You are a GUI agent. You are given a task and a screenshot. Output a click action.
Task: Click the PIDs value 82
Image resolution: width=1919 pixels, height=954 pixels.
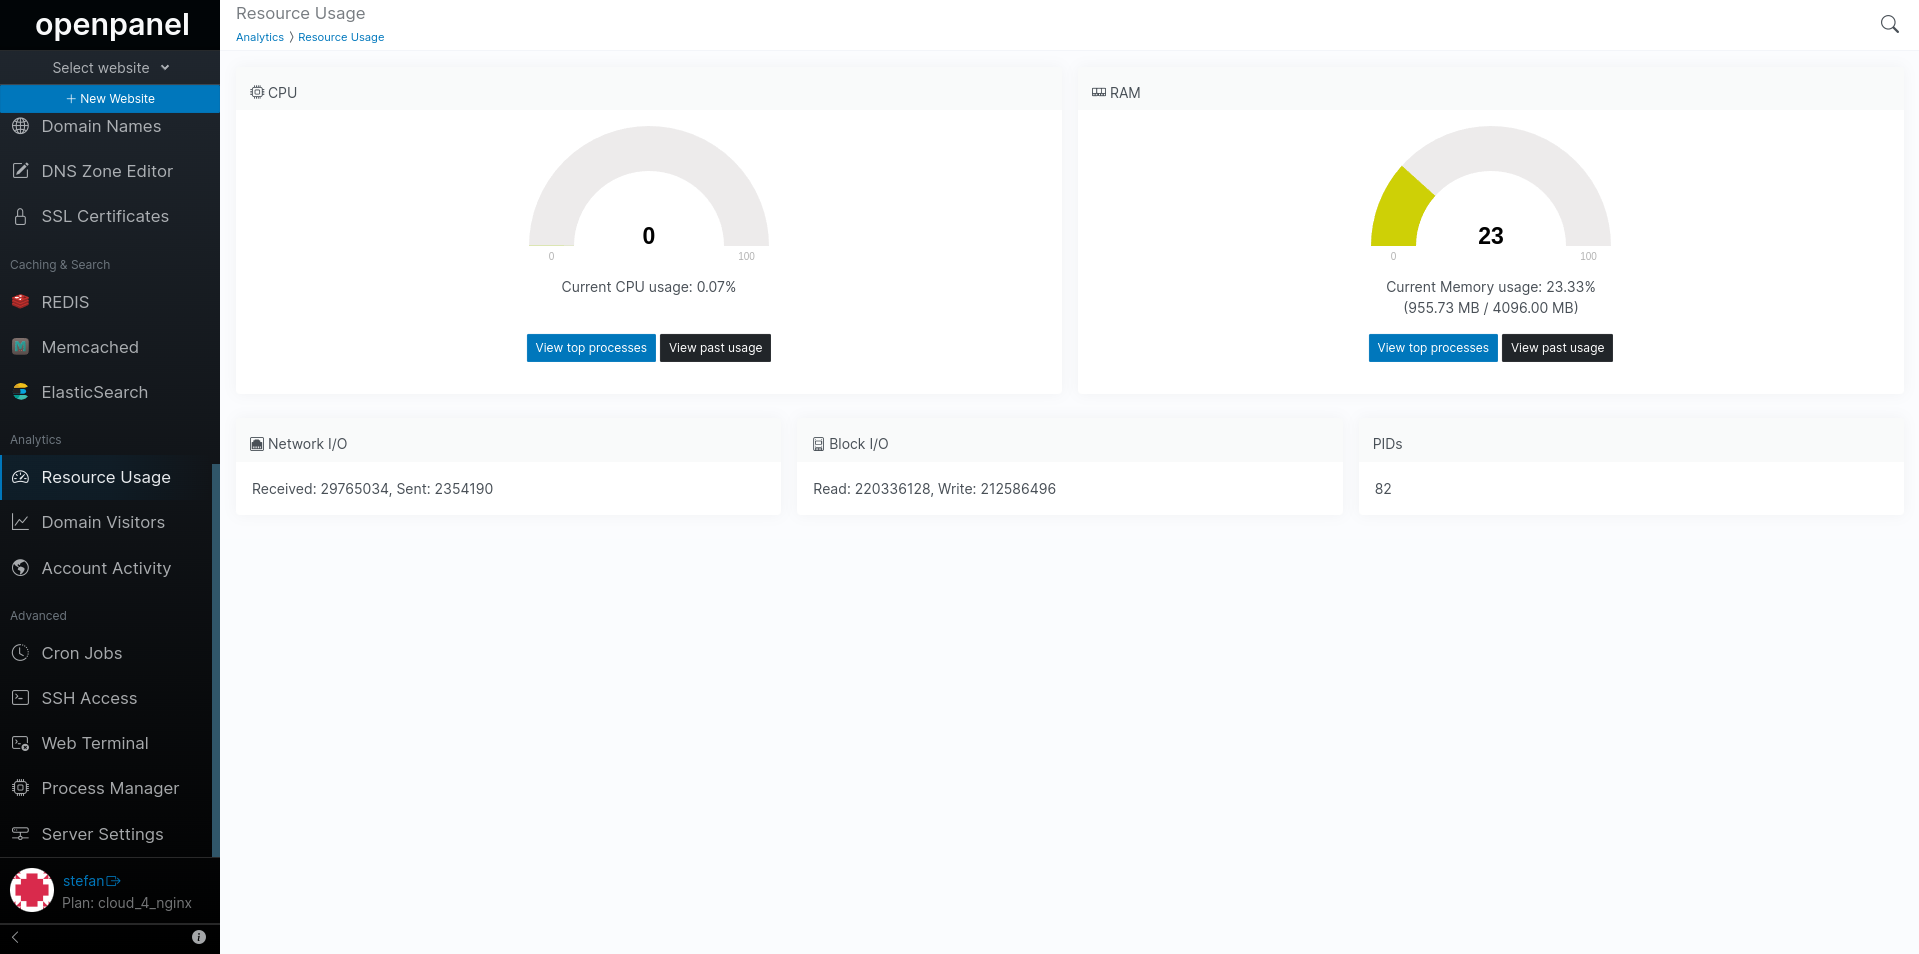[1383, 489]
